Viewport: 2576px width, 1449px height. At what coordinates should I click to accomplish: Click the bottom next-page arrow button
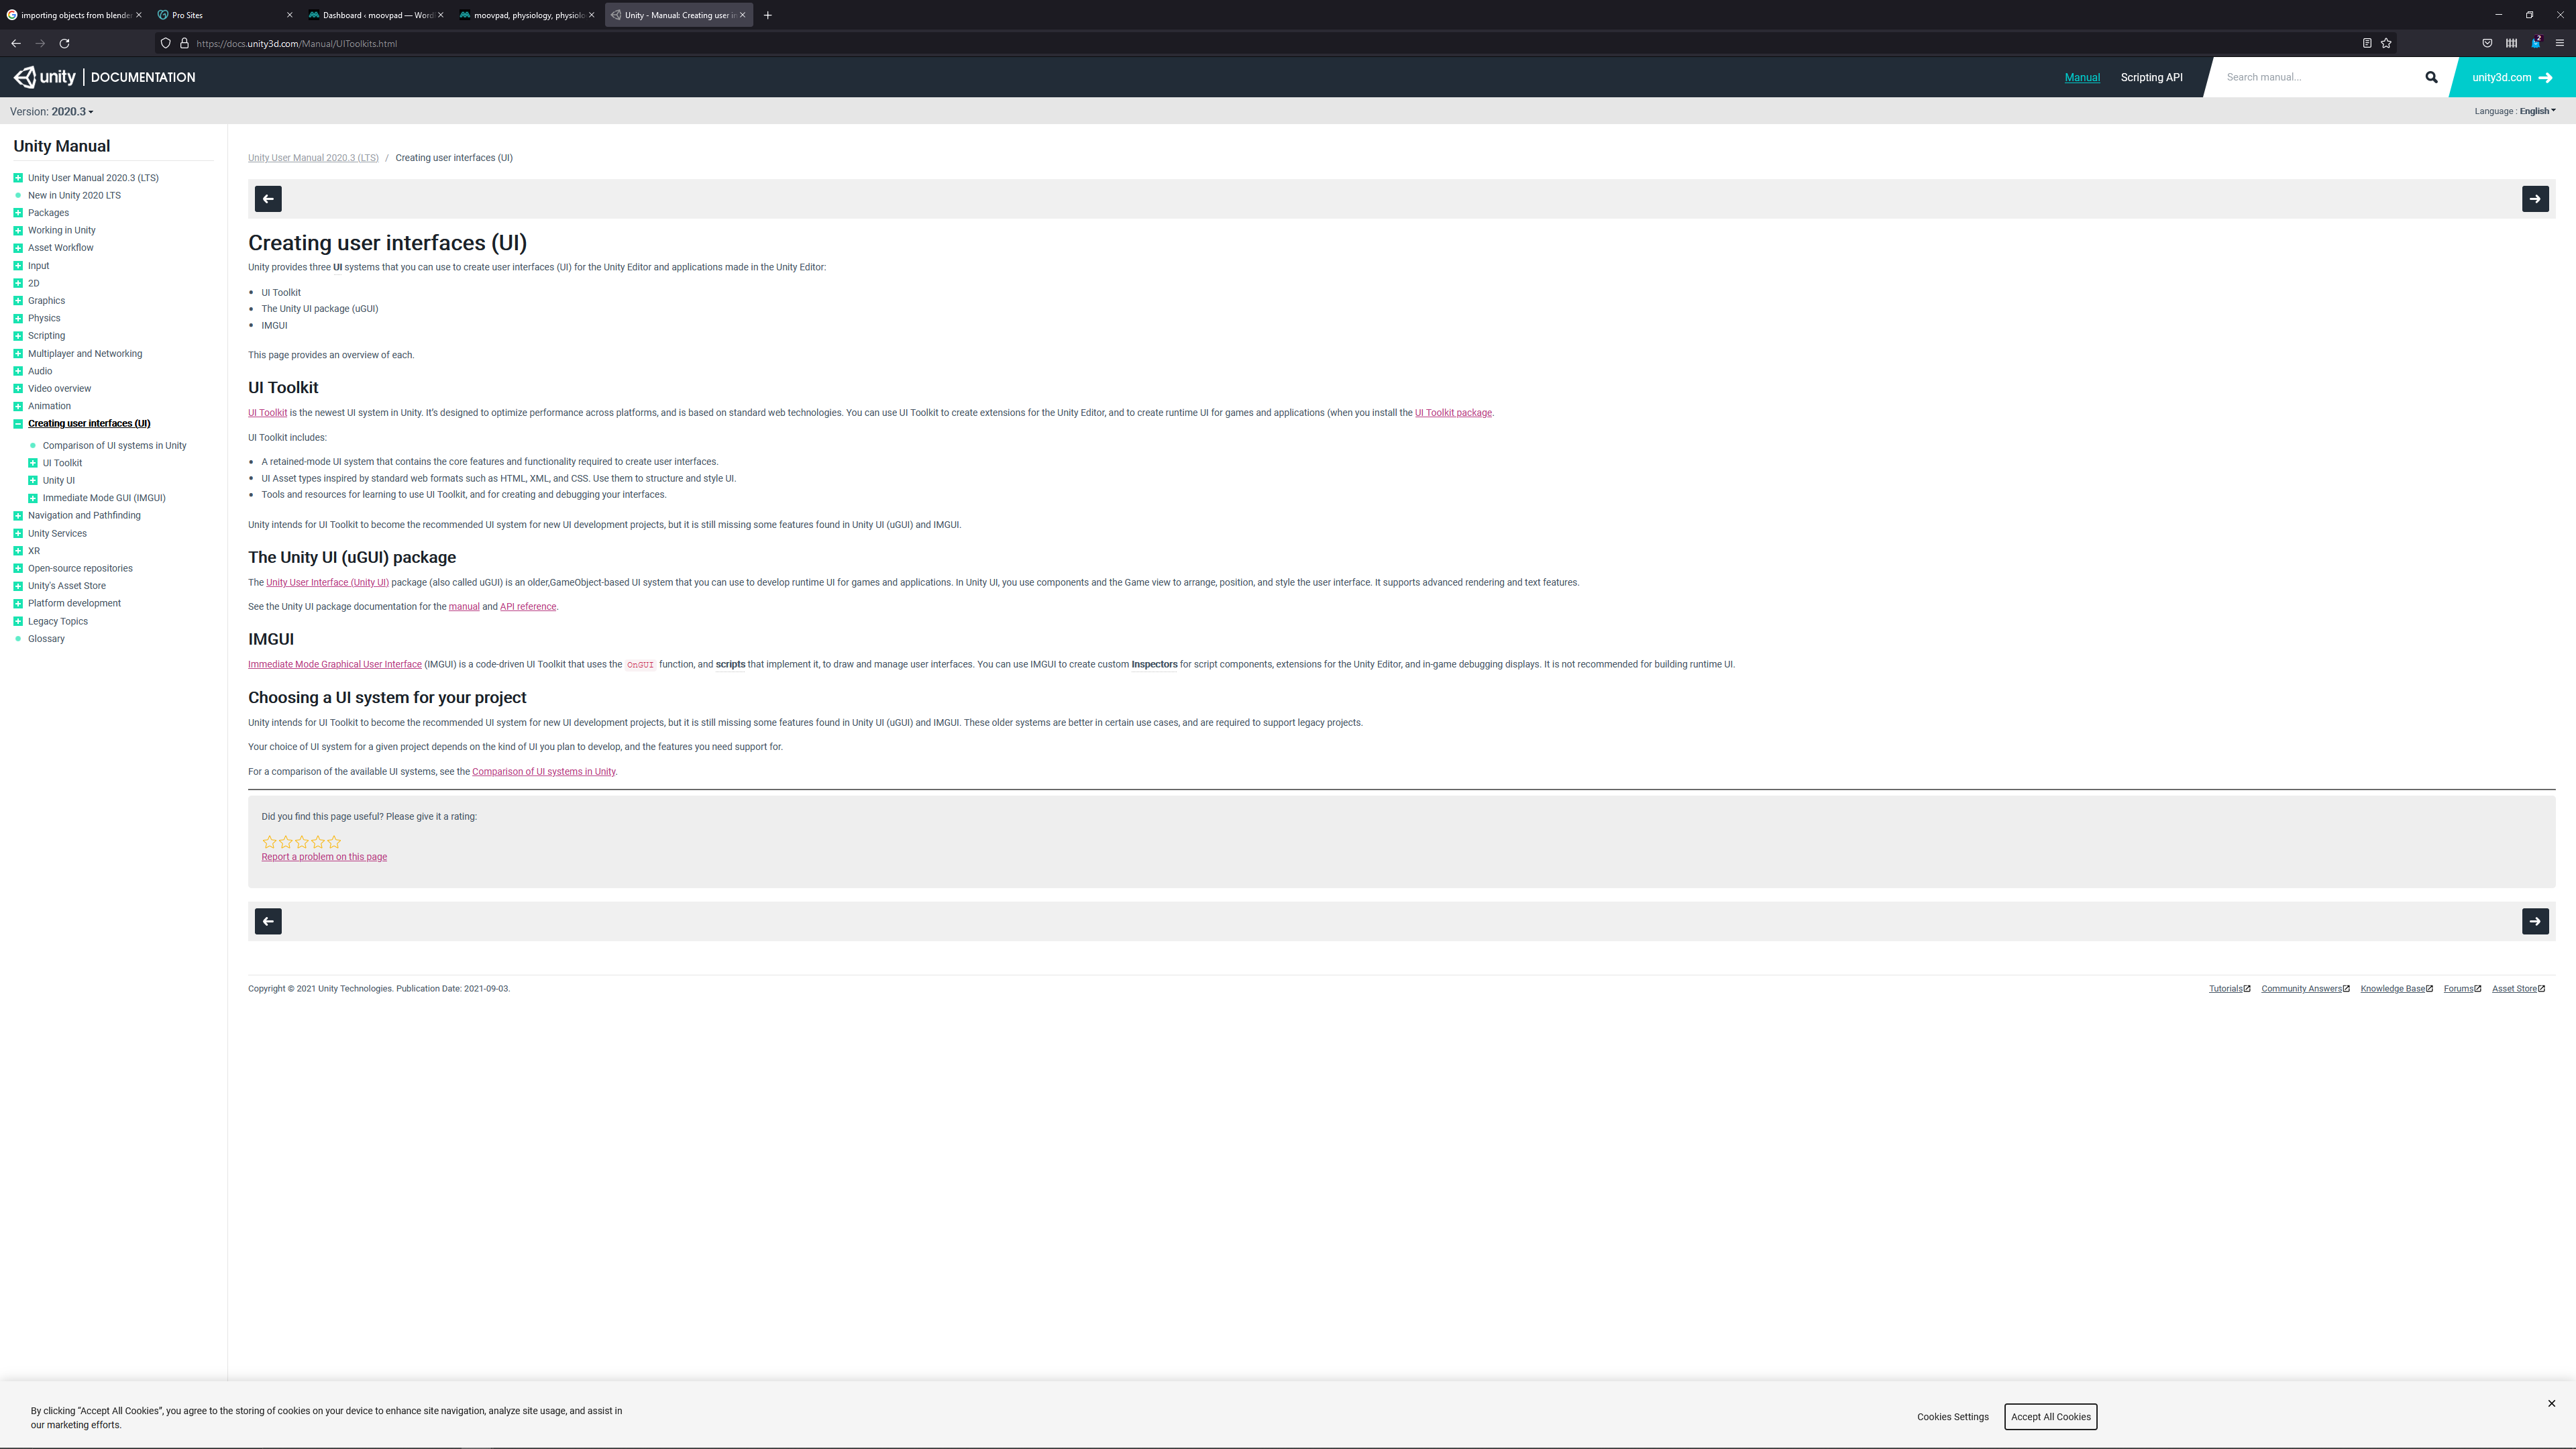click(x=2535, y=921)
